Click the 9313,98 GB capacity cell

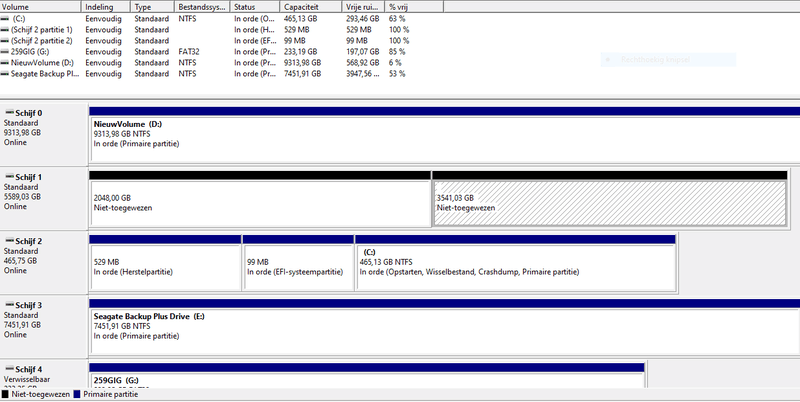pyautogui.click(x=303, y=63)
